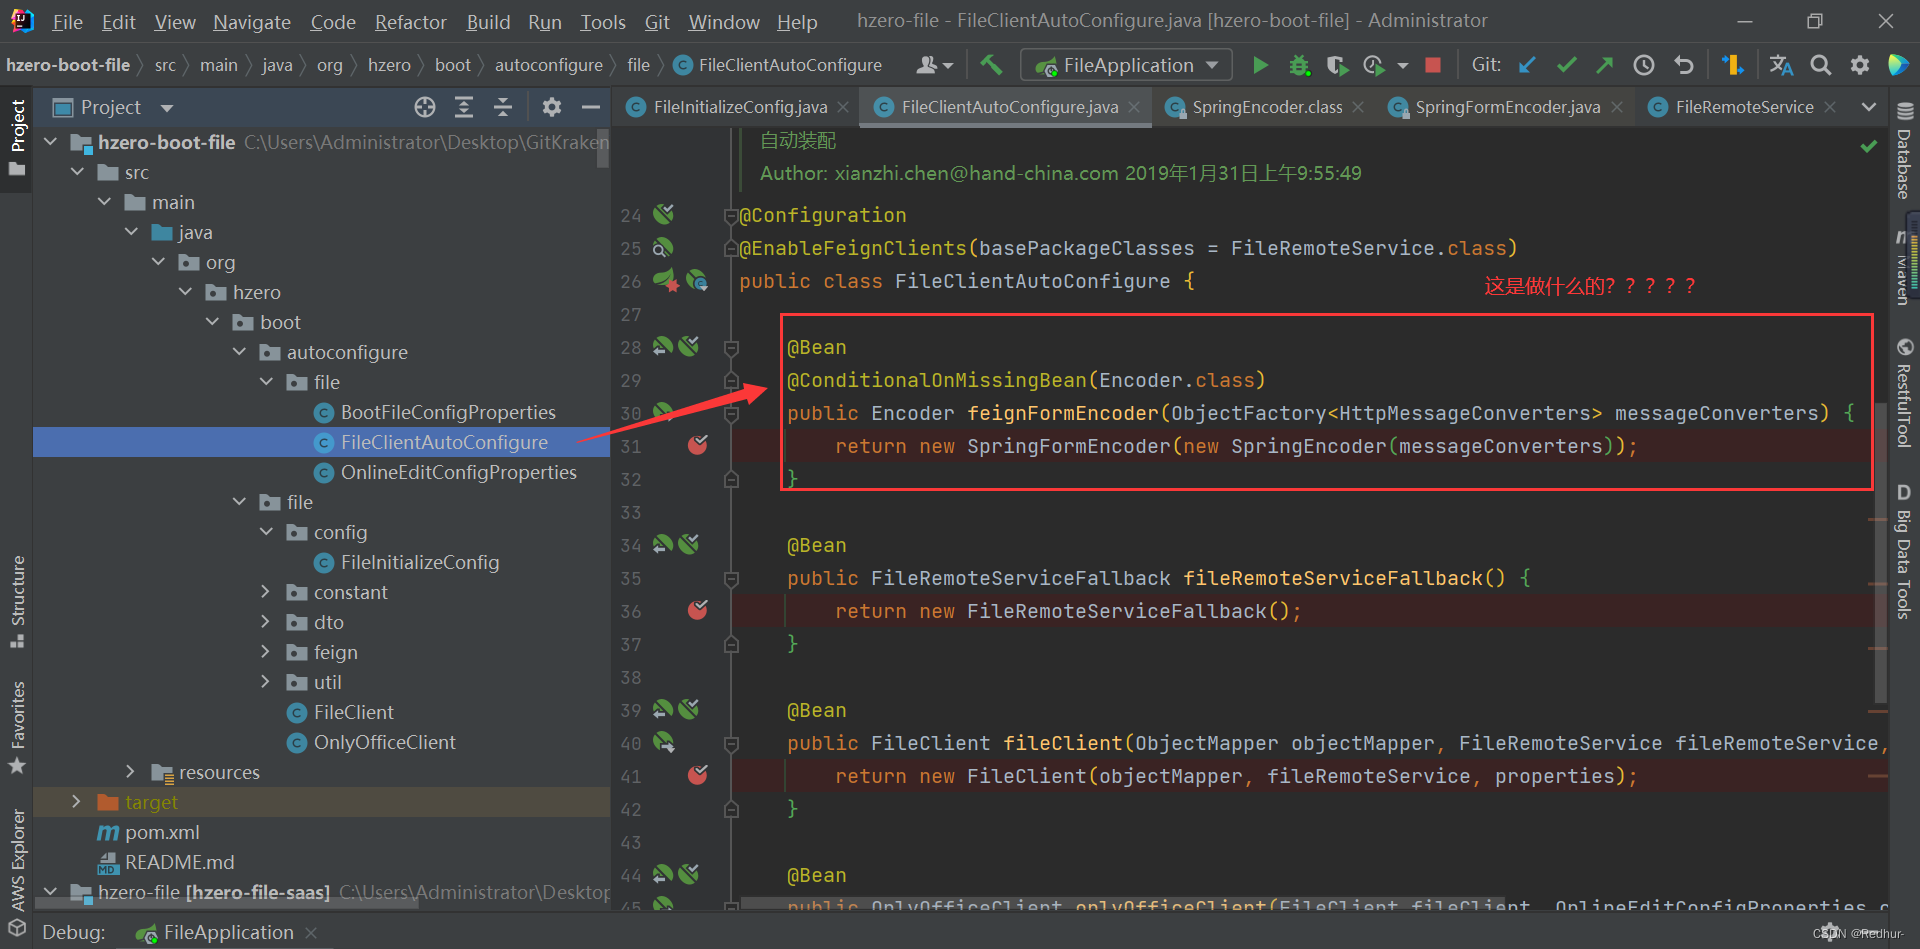Fold the @Configuration annotation block
Image resolution: width=1920 pixels, height=949 pixels.
coord(731,215)
